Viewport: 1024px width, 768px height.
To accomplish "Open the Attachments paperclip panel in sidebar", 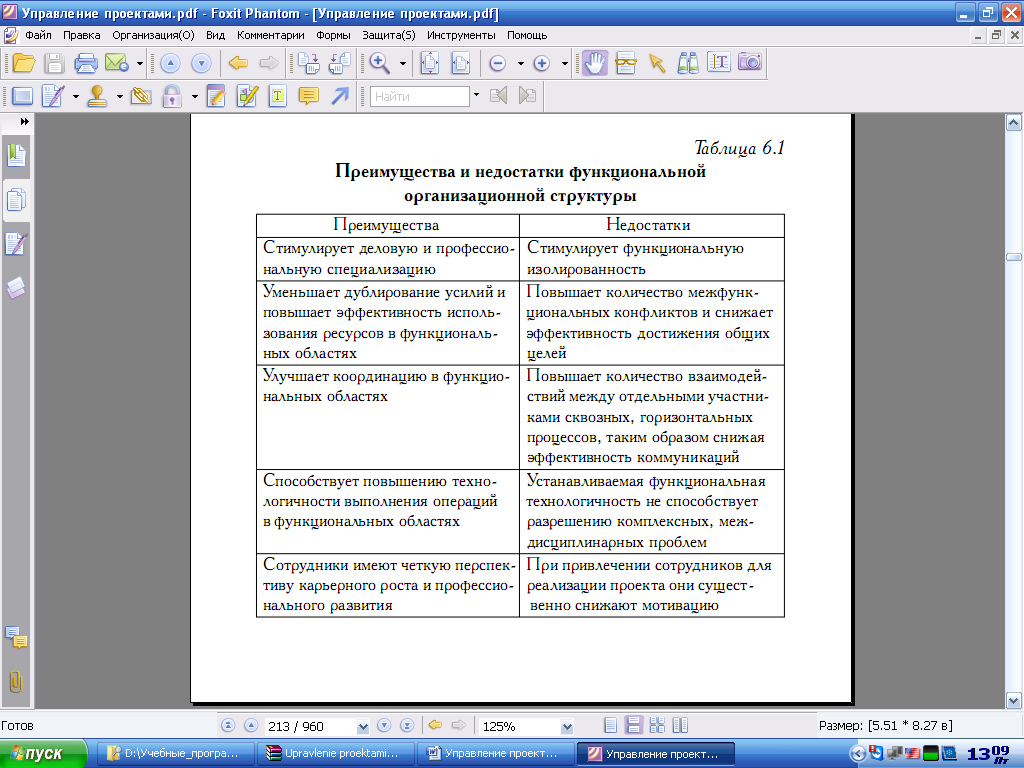I will tap(16, 682).
